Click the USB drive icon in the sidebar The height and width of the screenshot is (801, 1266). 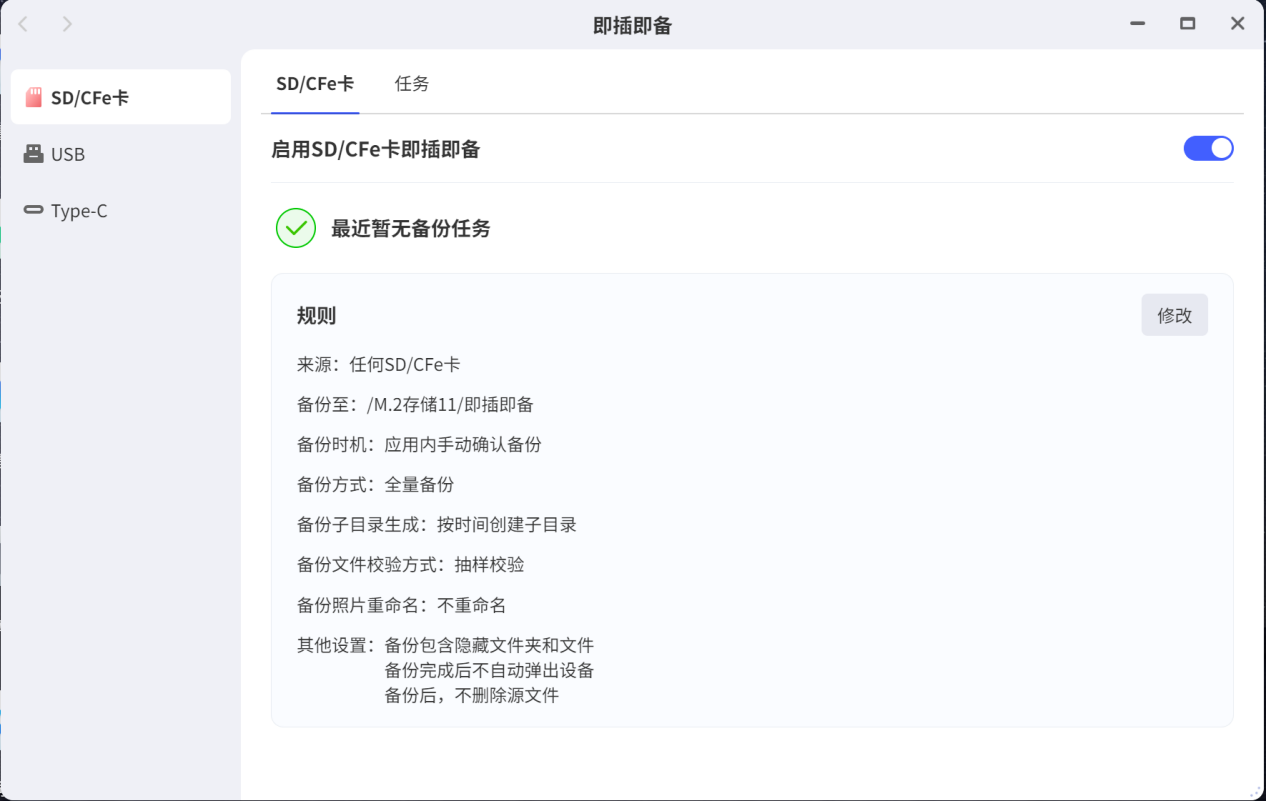point(34,154)
